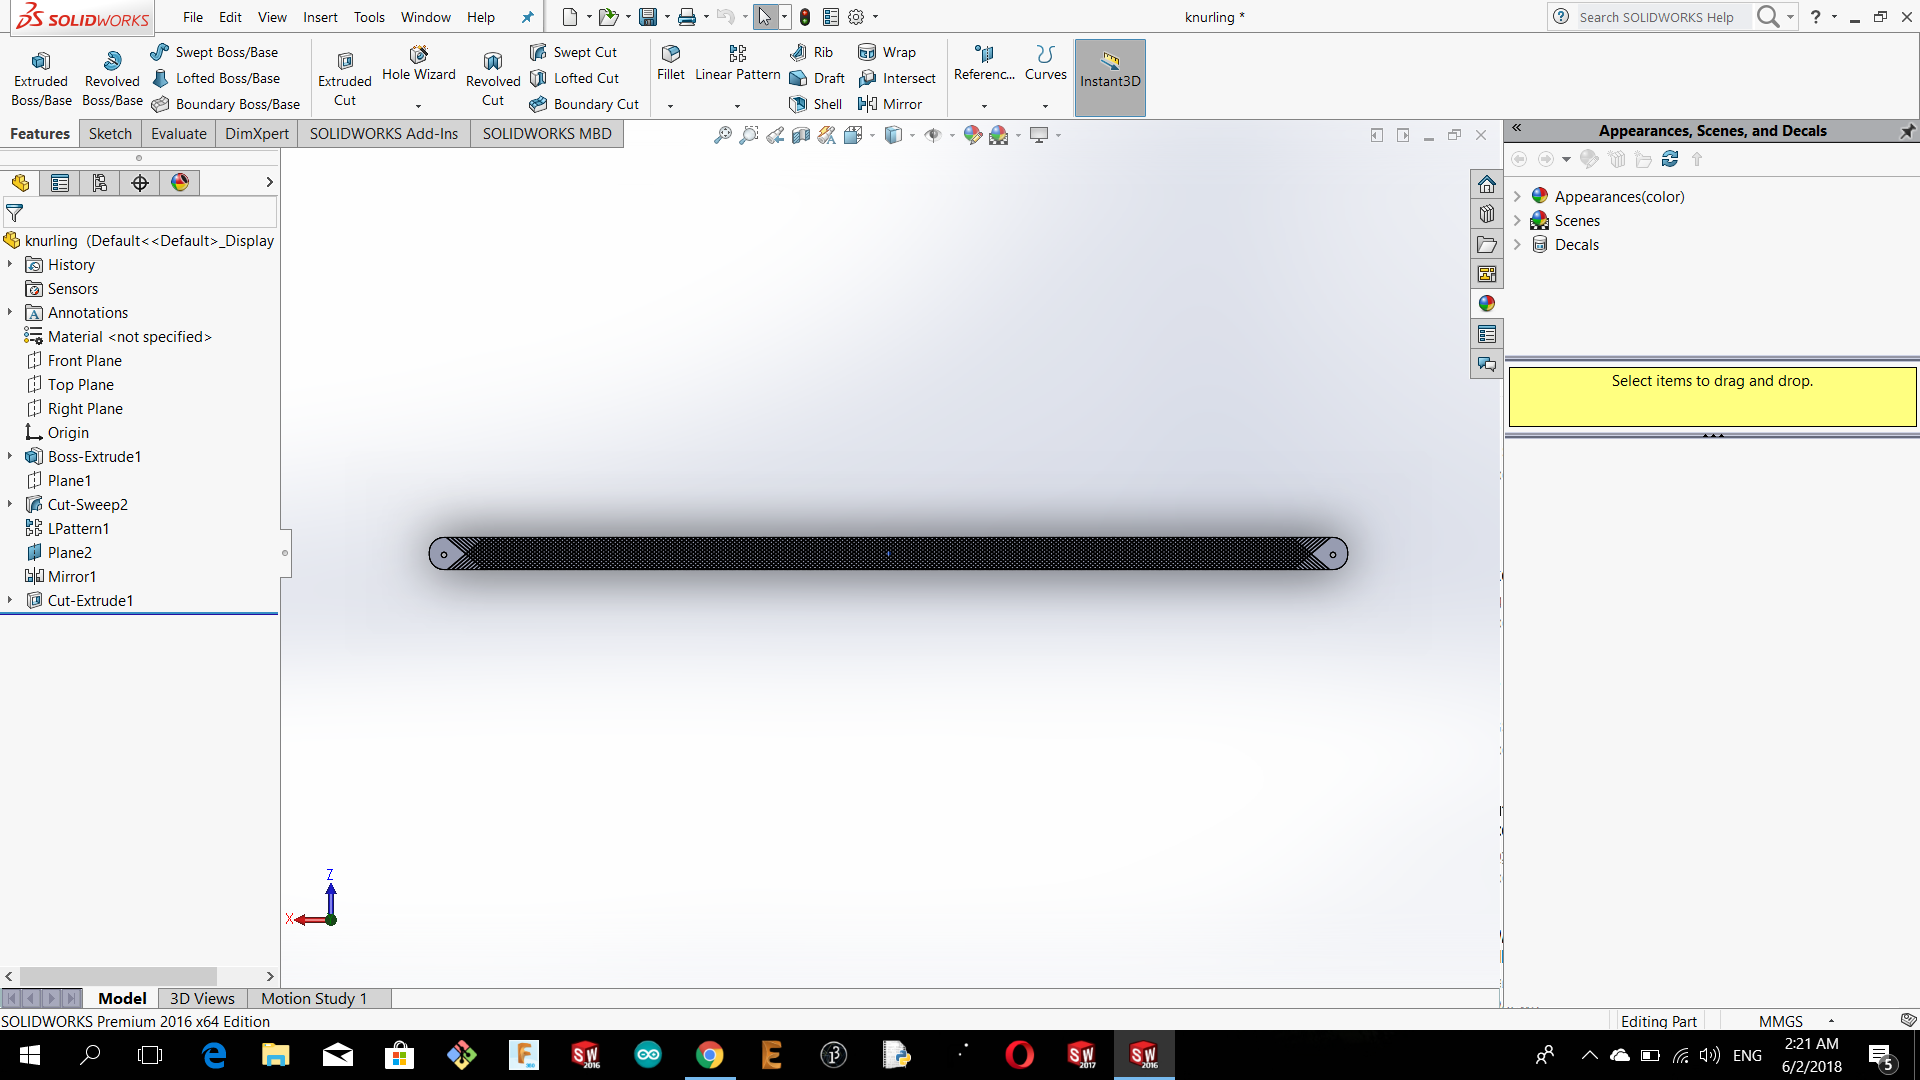The image size is (1920, 1080).
Task: Pin the Appearances task pane
Action: click(1907, 131)
